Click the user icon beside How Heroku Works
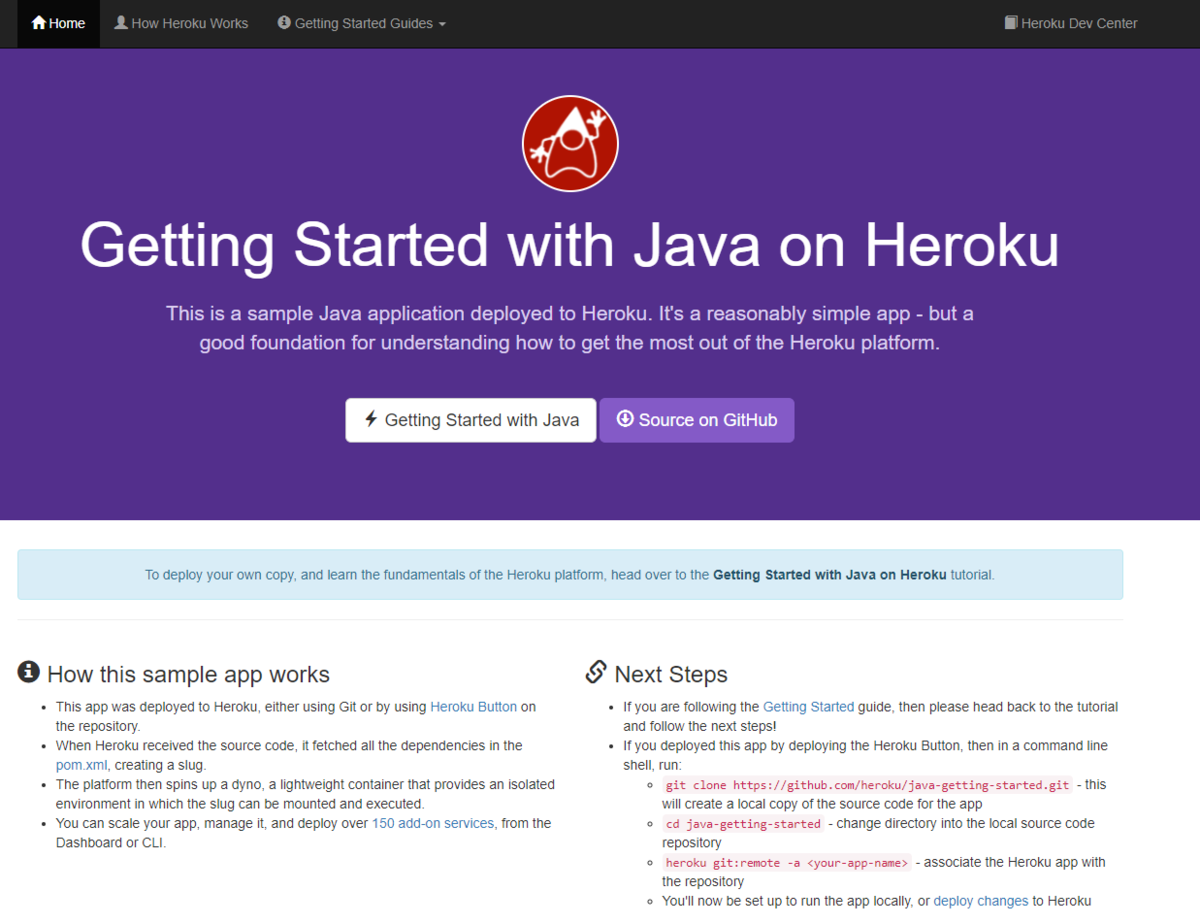 pos(121,22)
